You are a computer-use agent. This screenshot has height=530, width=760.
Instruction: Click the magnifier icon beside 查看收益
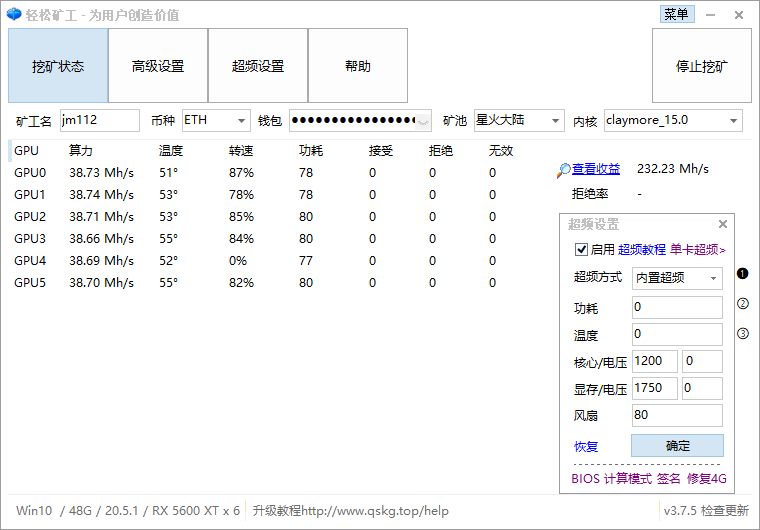(x=564, y=170)
